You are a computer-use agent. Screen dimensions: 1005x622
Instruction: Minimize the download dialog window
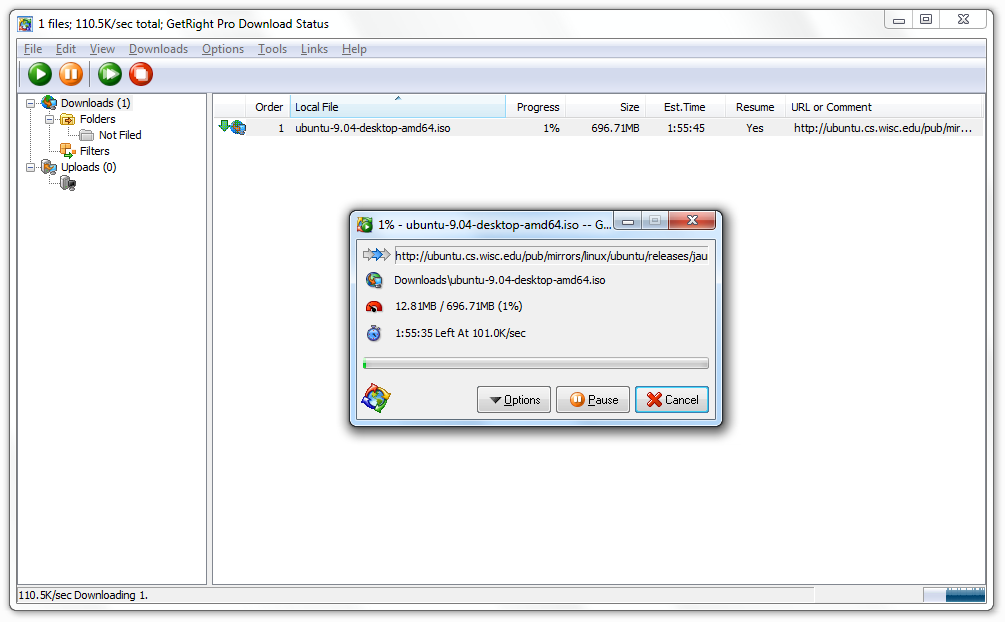(x=628, y=221)
